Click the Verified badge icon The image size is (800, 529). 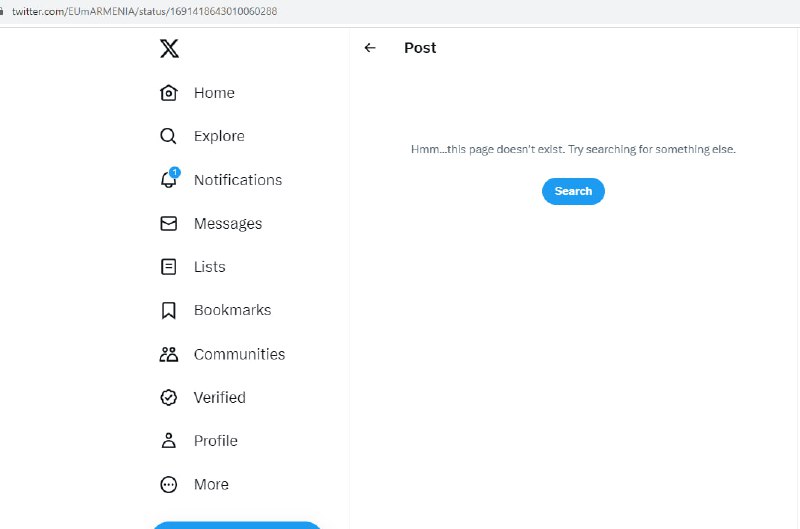point(168,397)
